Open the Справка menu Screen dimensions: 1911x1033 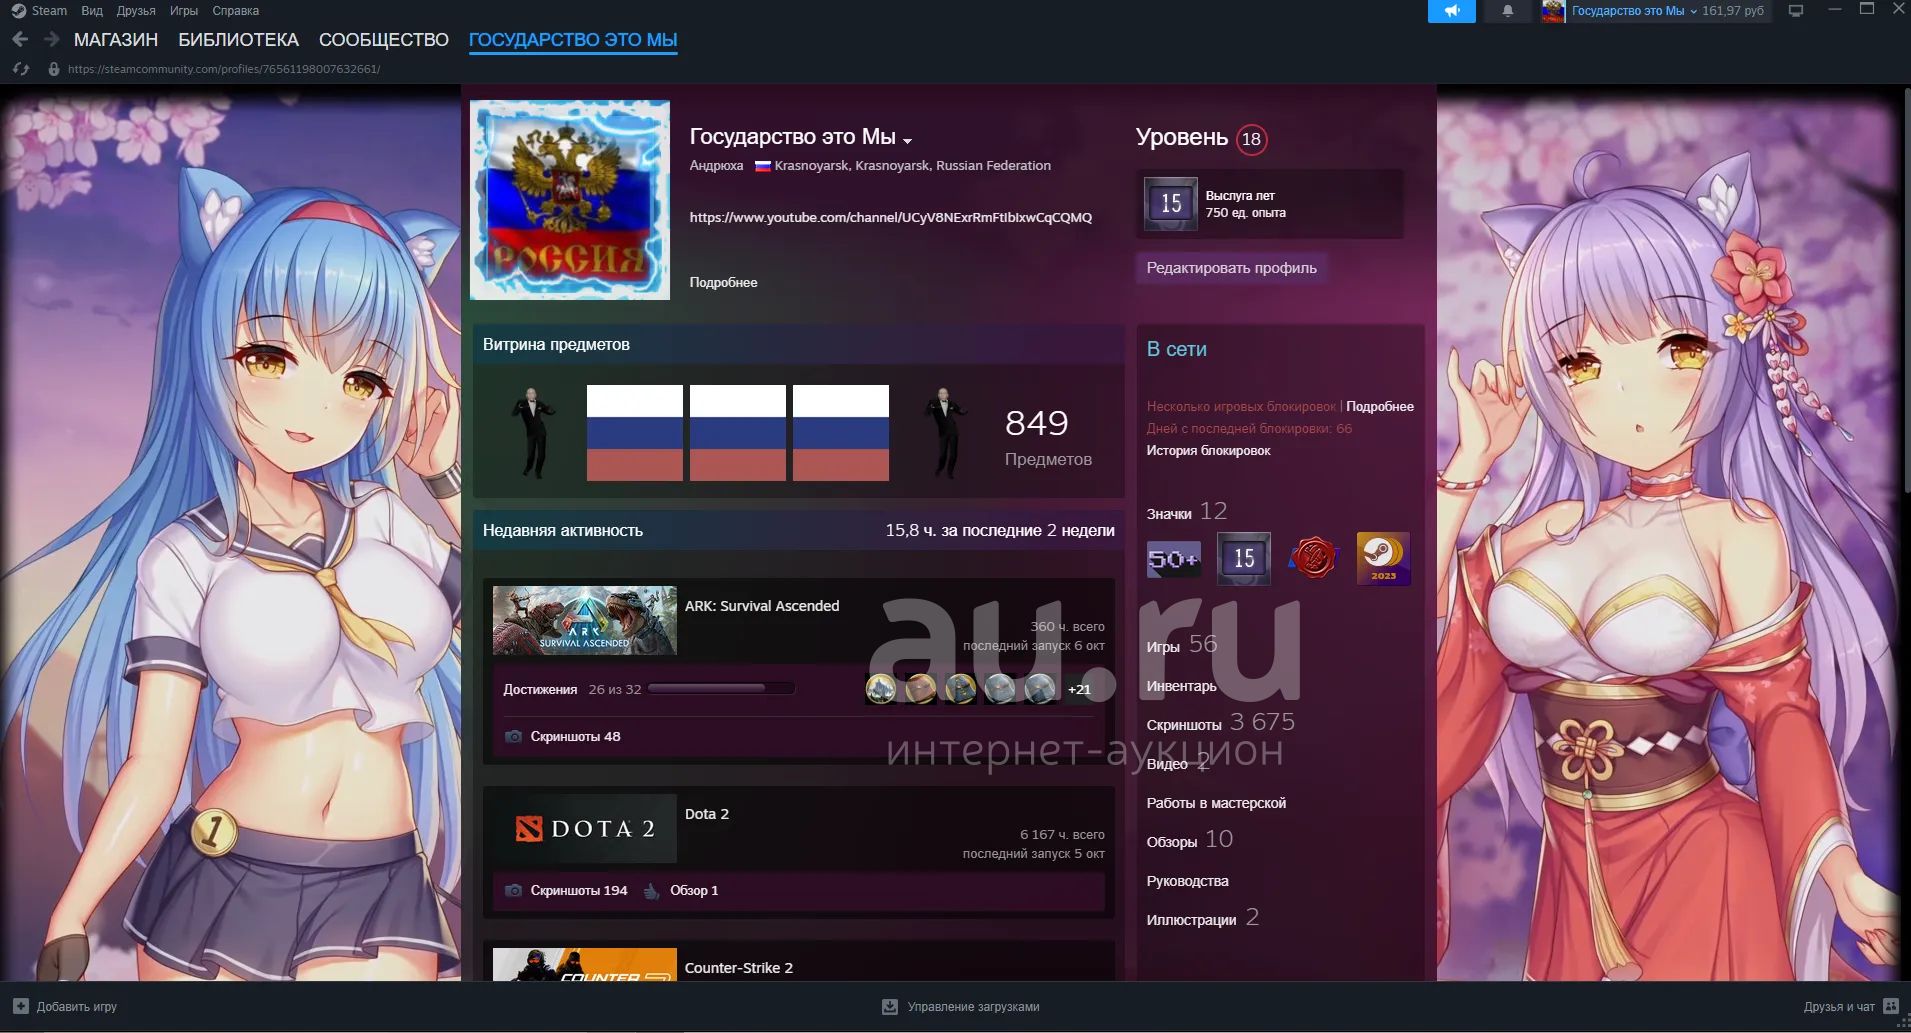236,11
